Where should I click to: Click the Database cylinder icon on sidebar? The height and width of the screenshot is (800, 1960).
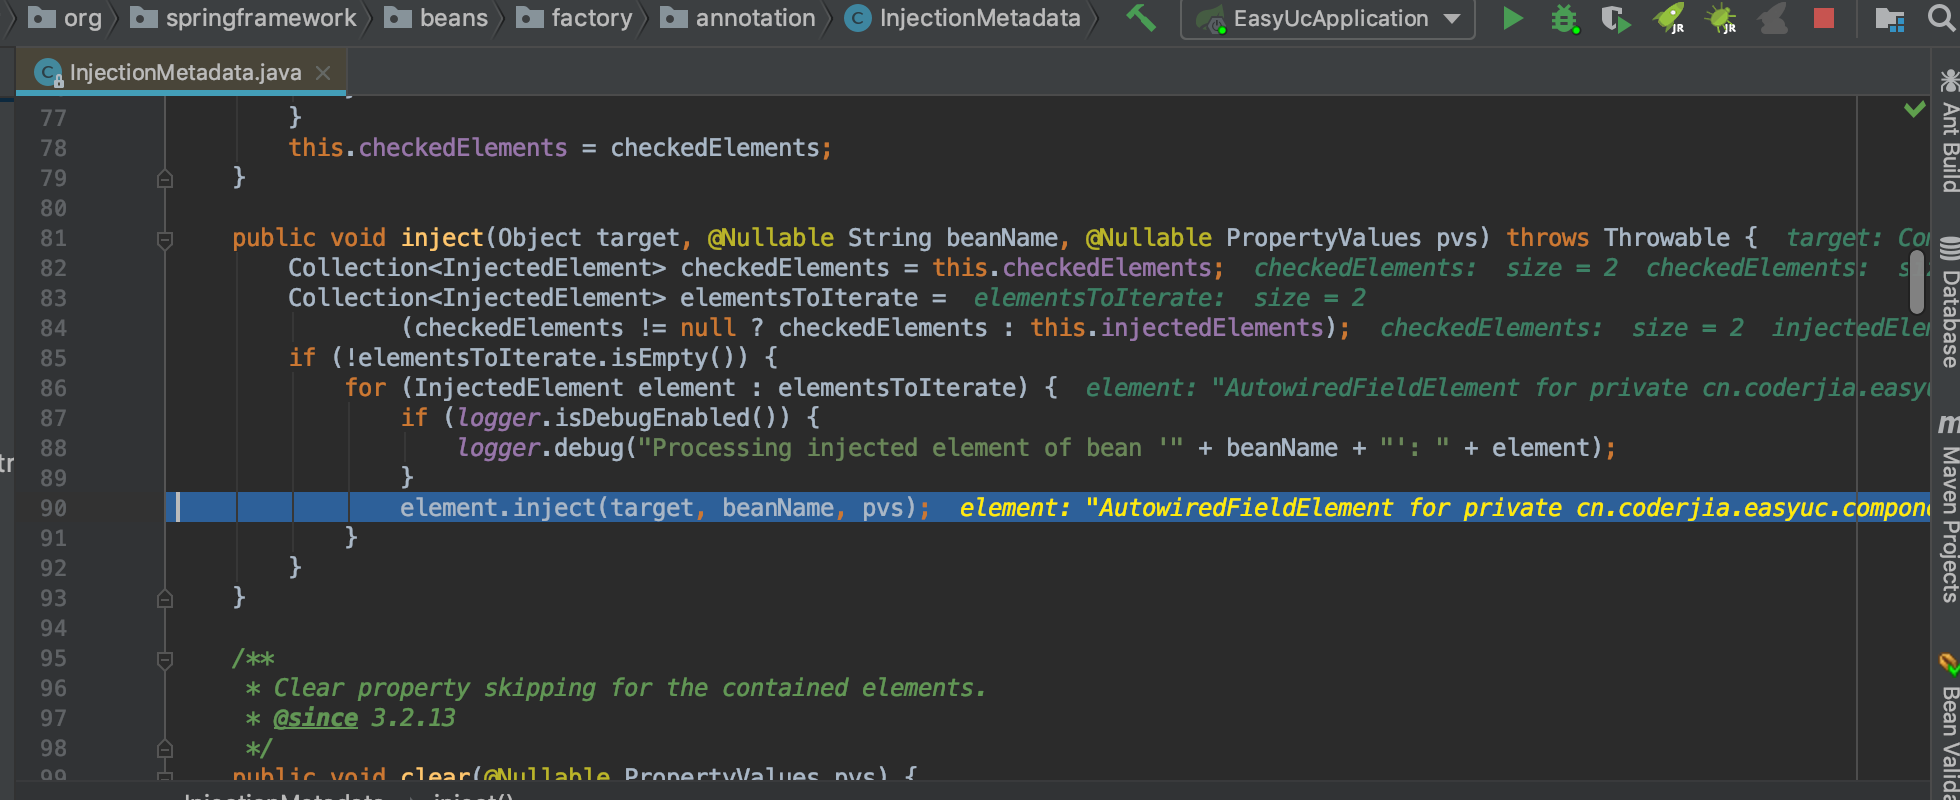[x=1949, y=249]
